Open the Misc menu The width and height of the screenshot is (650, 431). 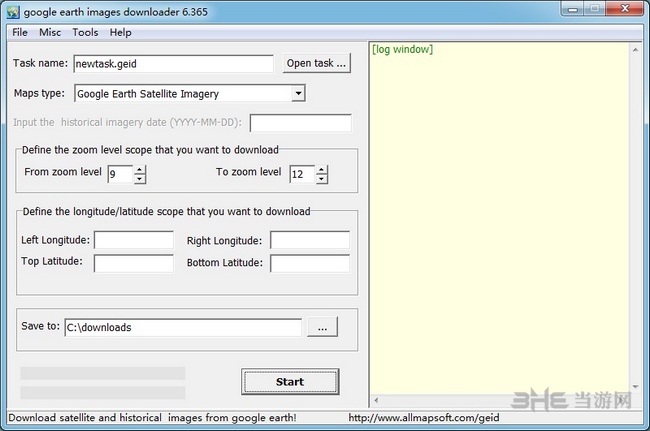tap(50, 32)
